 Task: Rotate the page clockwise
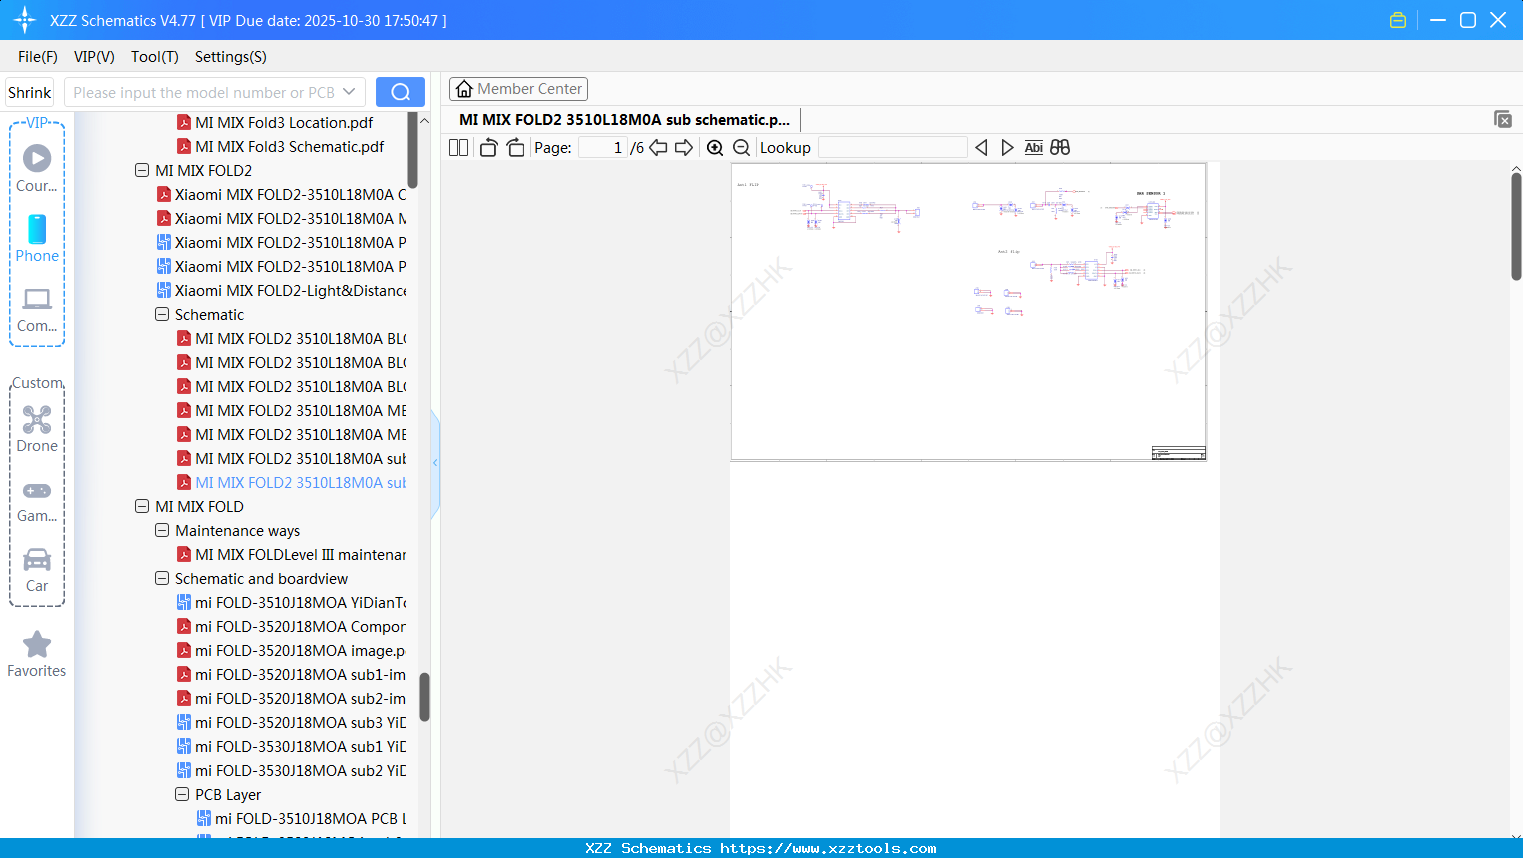(x=515, y=148)
